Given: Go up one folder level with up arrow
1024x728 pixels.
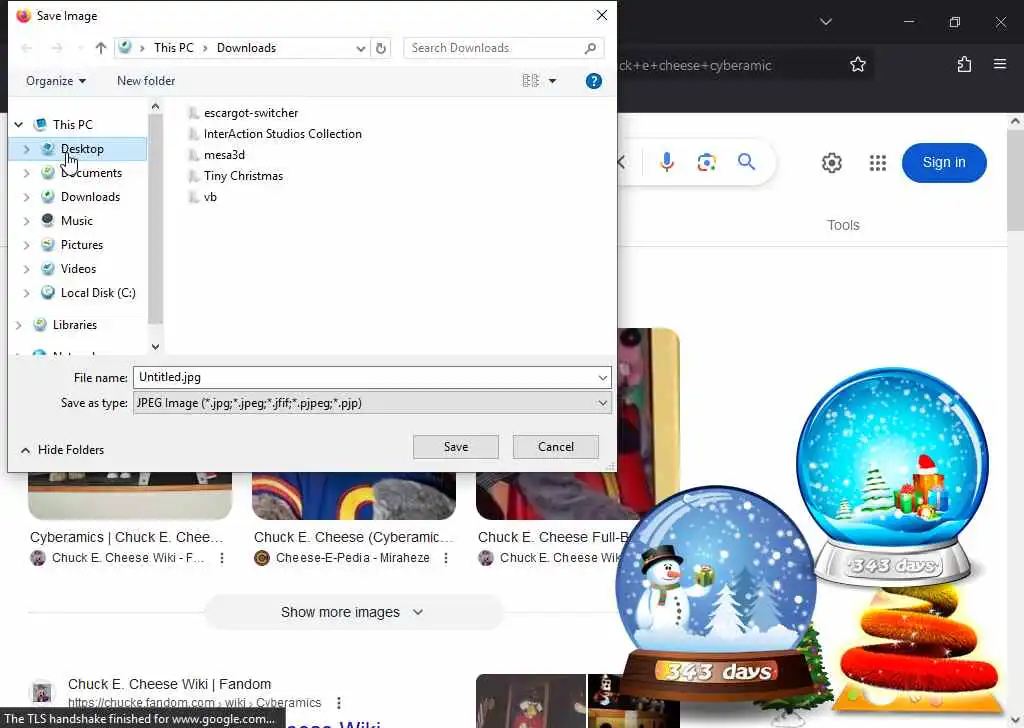Looking at the screenshot, I should coord(101,48).
